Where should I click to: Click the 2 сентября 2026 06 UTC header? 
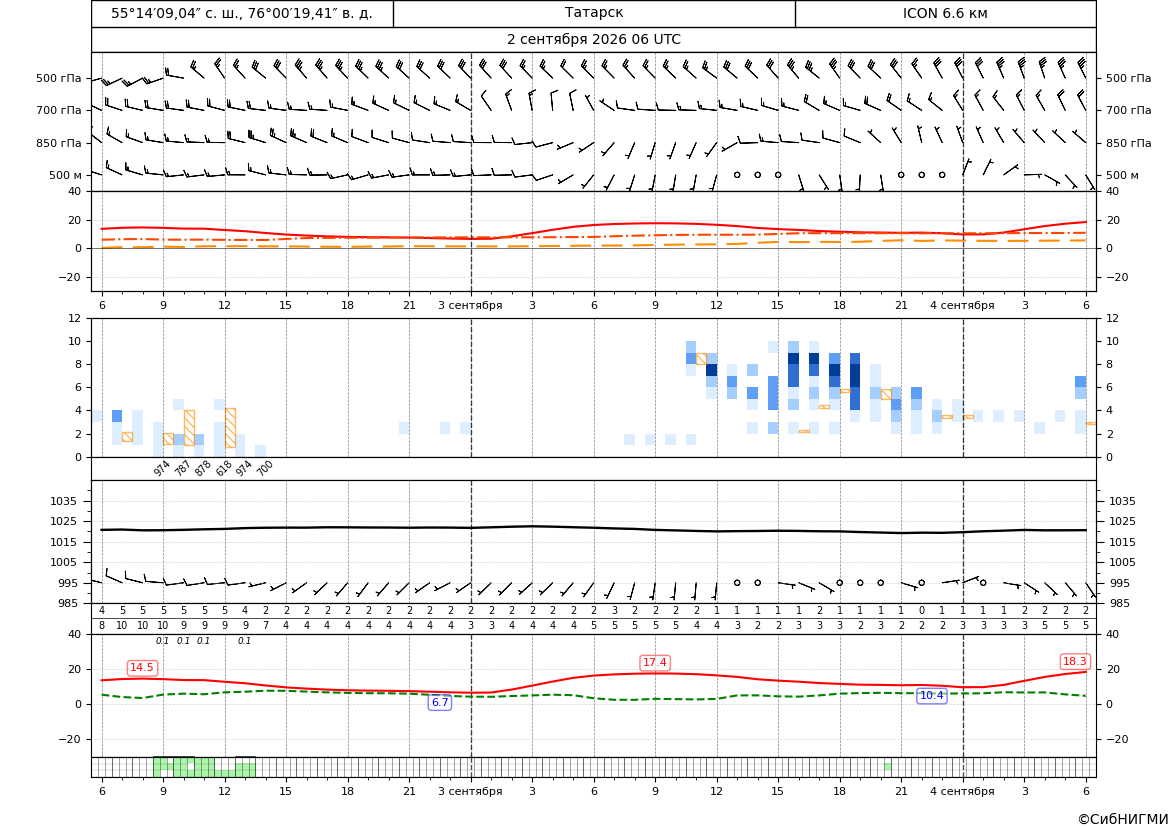[x=593, y=40]
